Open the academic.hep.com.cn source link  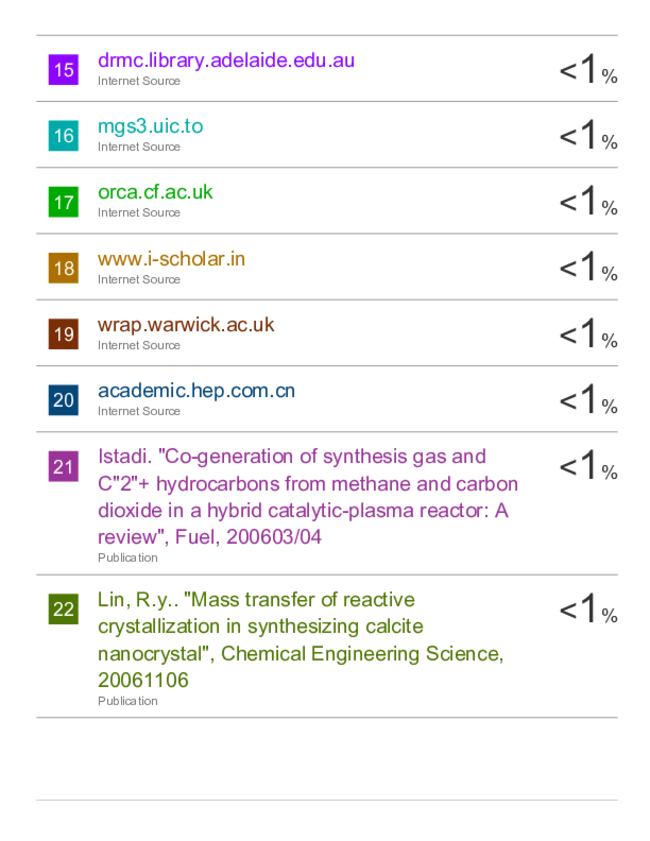(x=196, y=391)
